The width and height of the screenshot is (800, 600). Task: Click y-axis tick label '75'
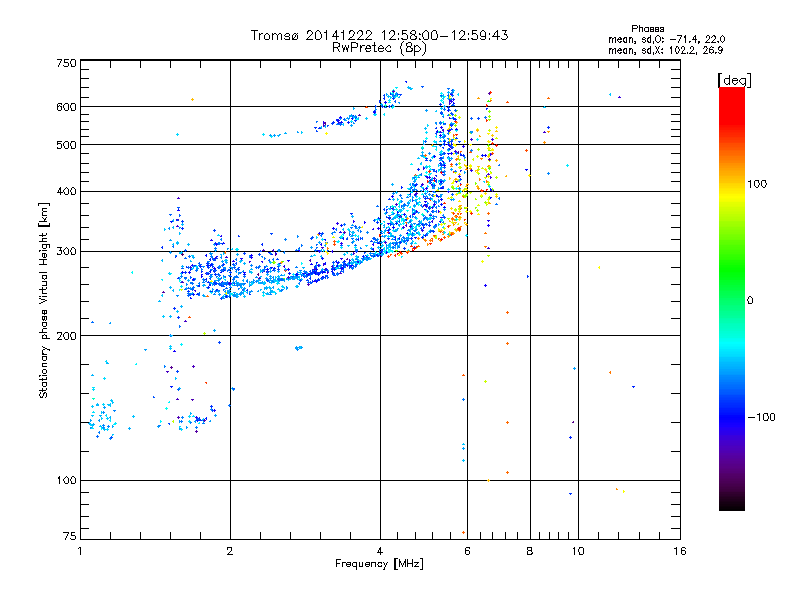[70, 536]
